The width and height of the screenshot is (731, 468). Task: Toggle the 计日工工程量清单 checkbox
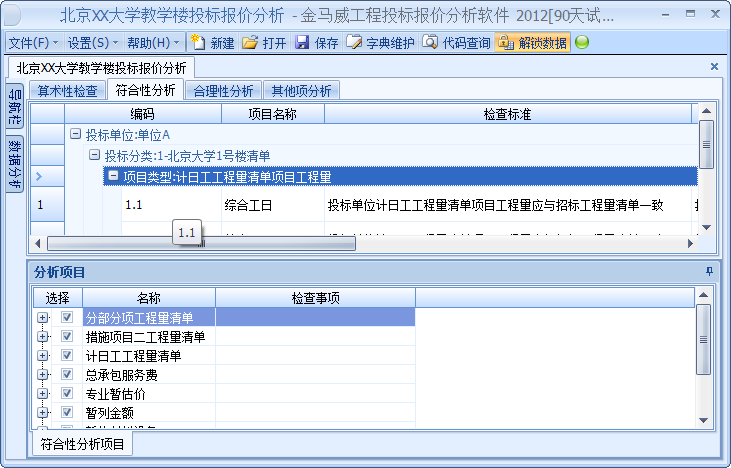pos(67,356)
